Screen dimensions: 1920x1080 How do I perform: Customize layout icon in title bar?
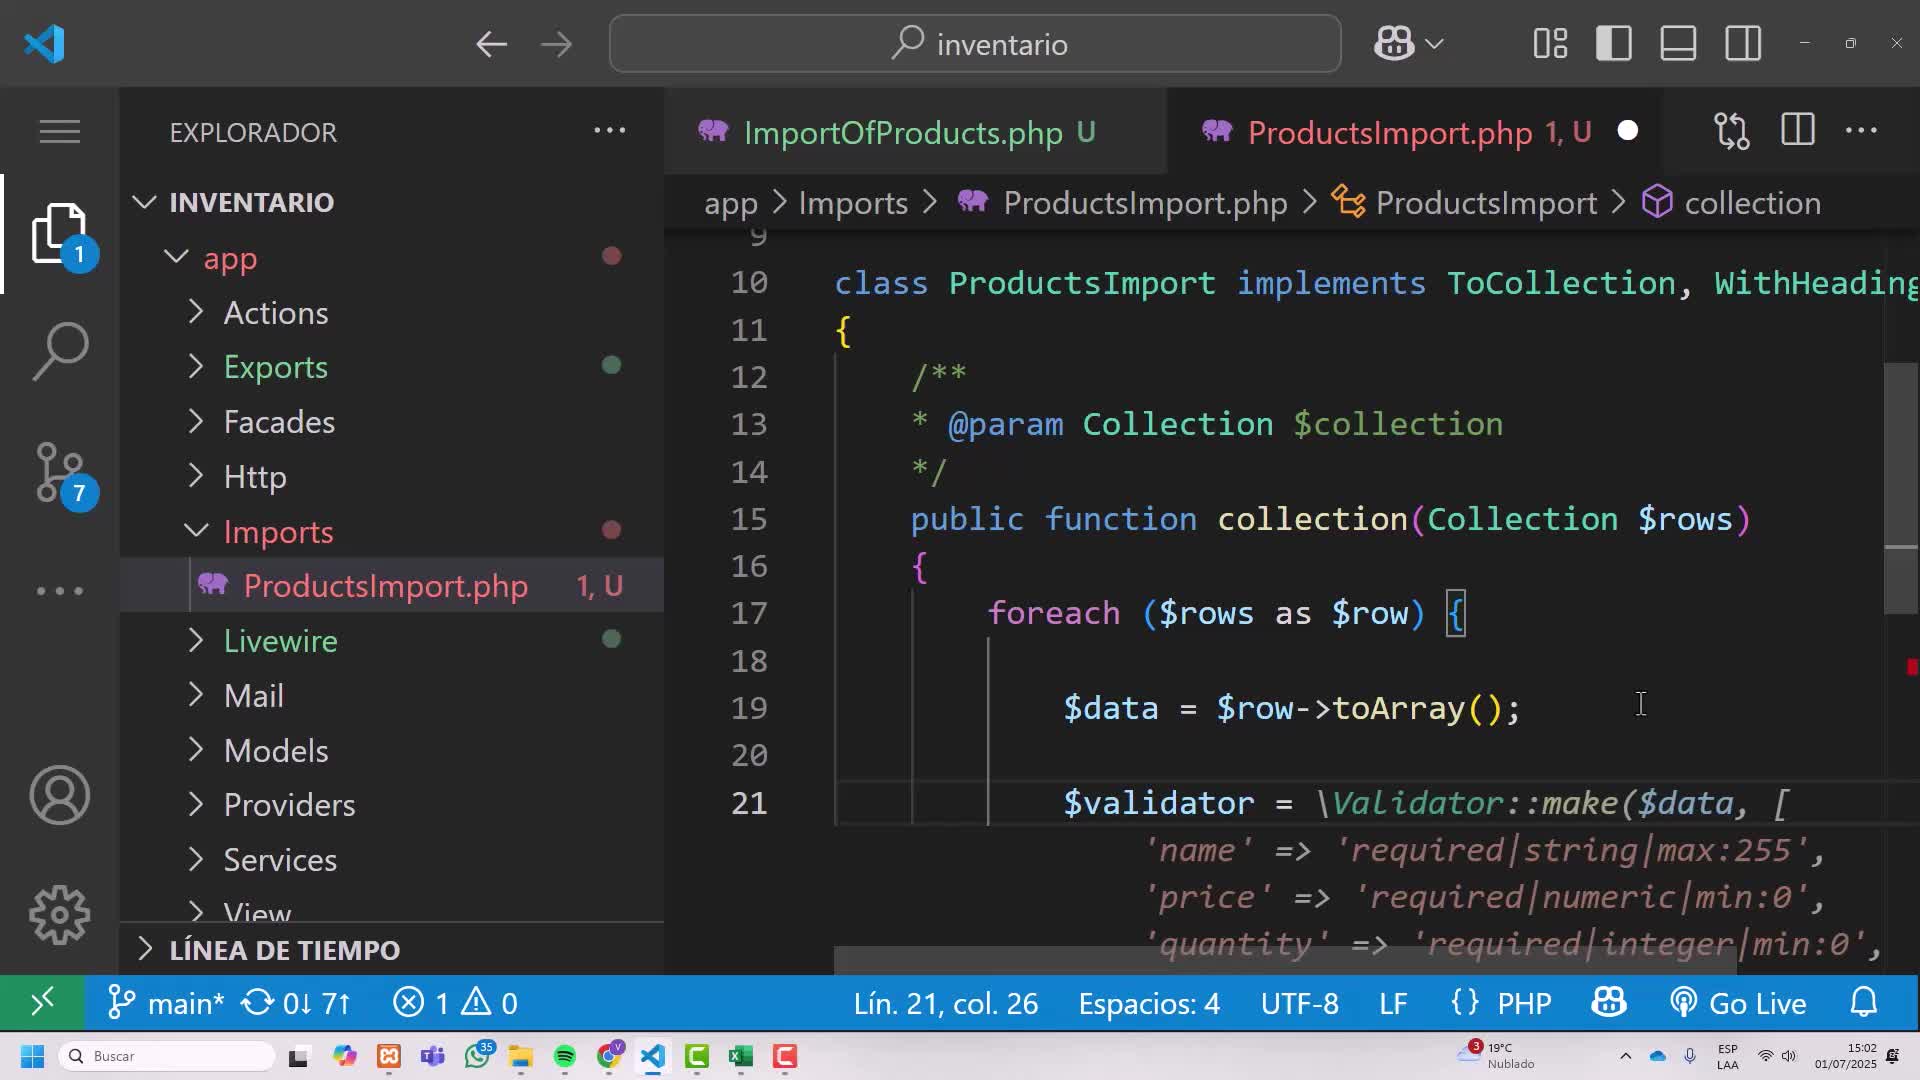click(x=1550, y=44)
